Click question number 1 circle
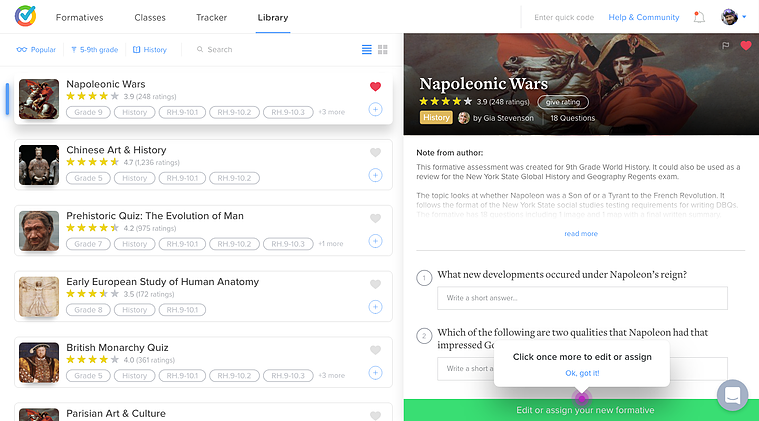Image resolution: width=759 pixels, height=421 pixels. click(424, 278)
